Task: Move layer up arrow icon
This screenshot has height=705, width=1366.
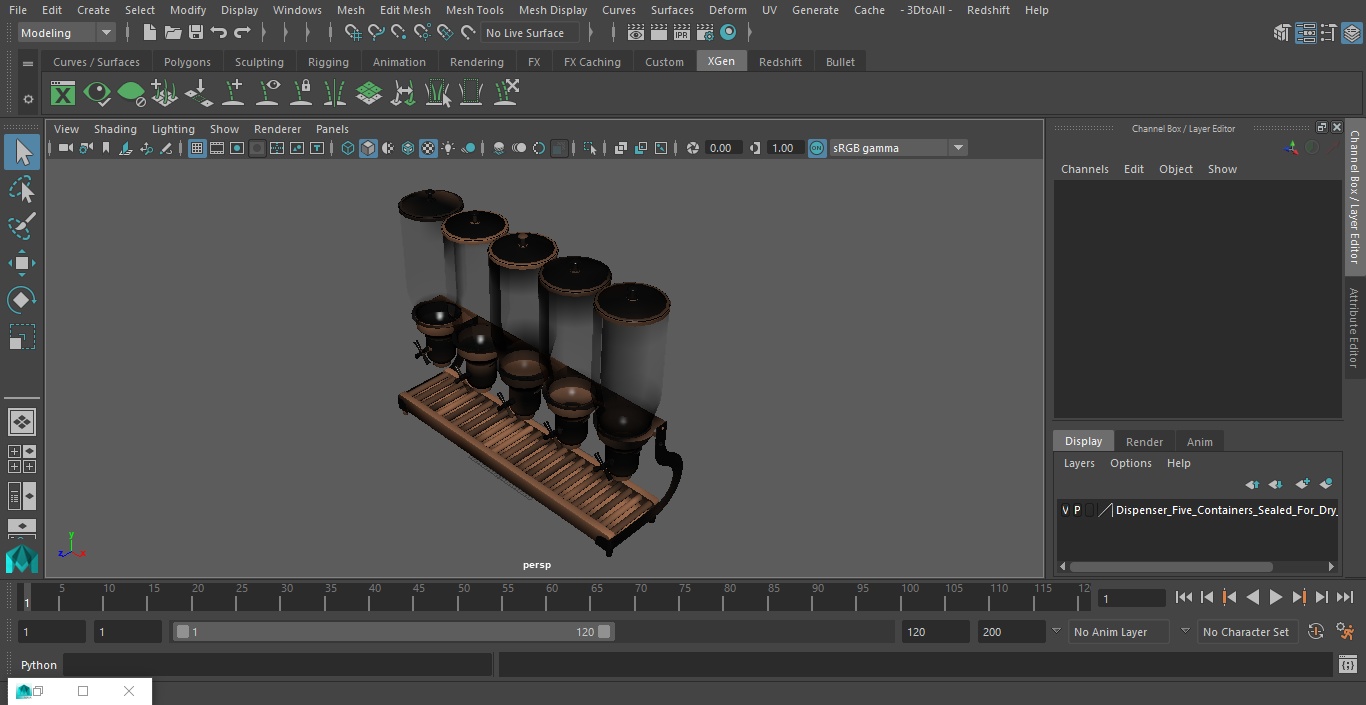Action: pos(1252,484)
